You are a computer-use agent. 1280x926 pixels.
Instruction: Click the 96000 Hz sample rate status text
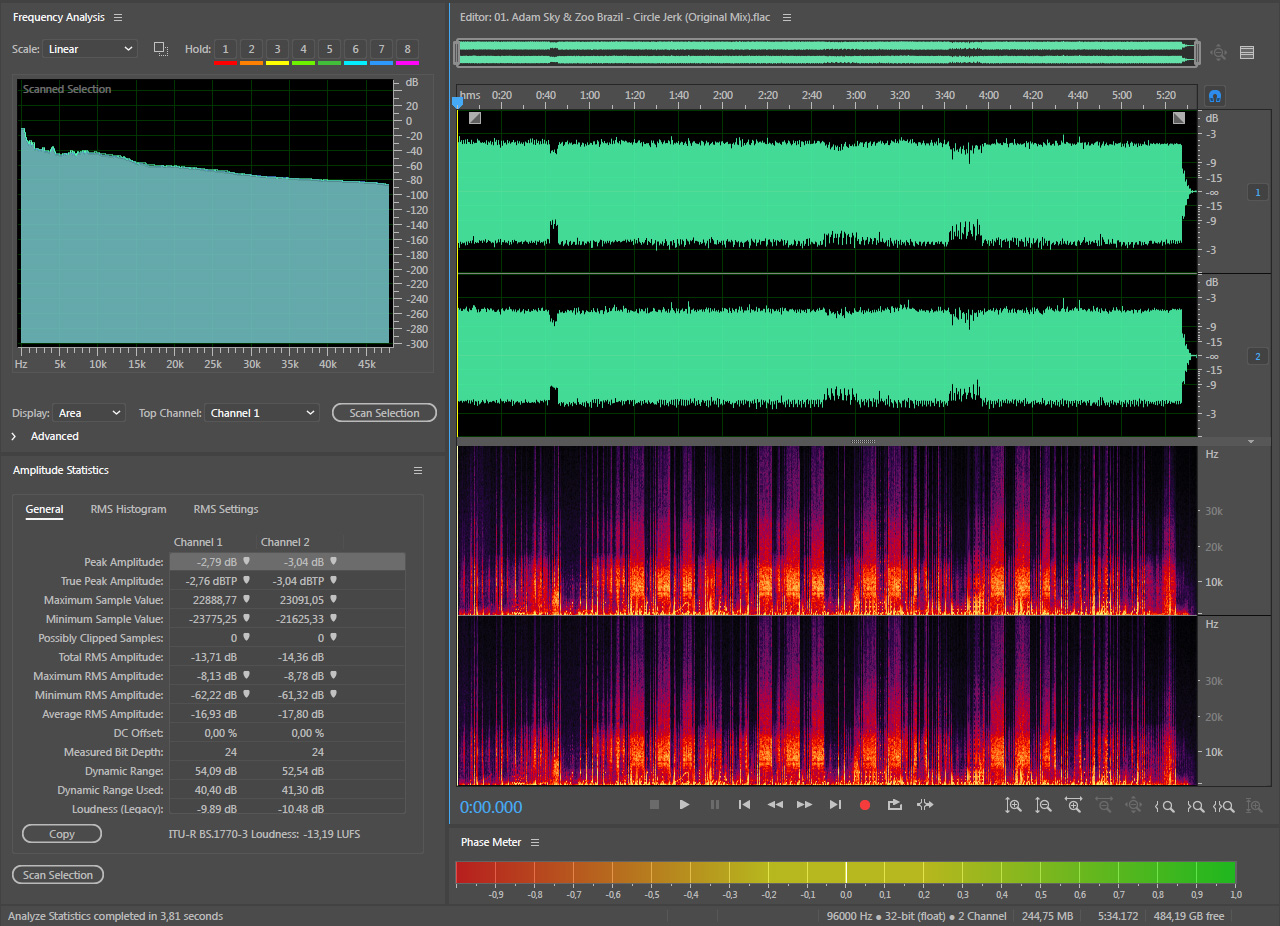(848, 916)
